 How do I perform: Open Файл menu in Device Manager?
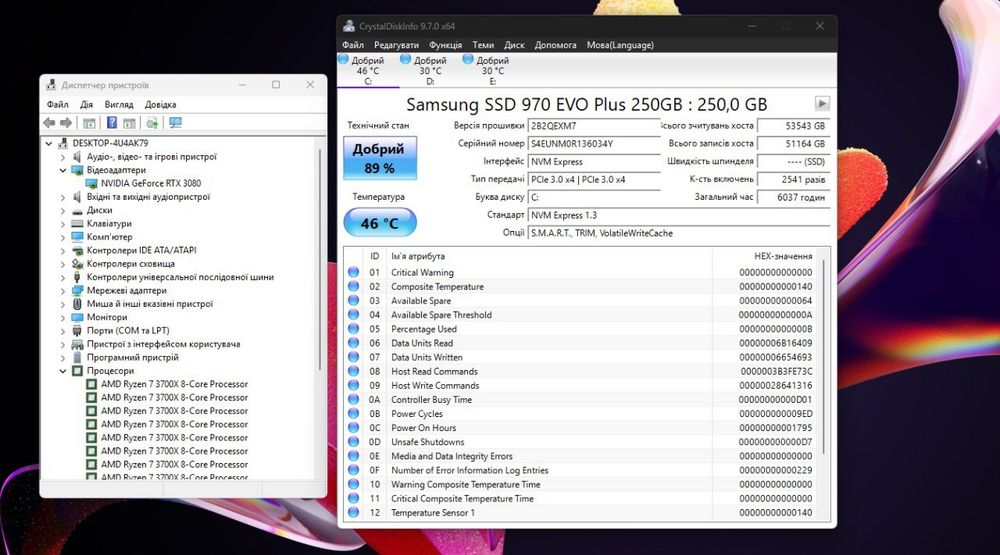(x=57, y=104)
